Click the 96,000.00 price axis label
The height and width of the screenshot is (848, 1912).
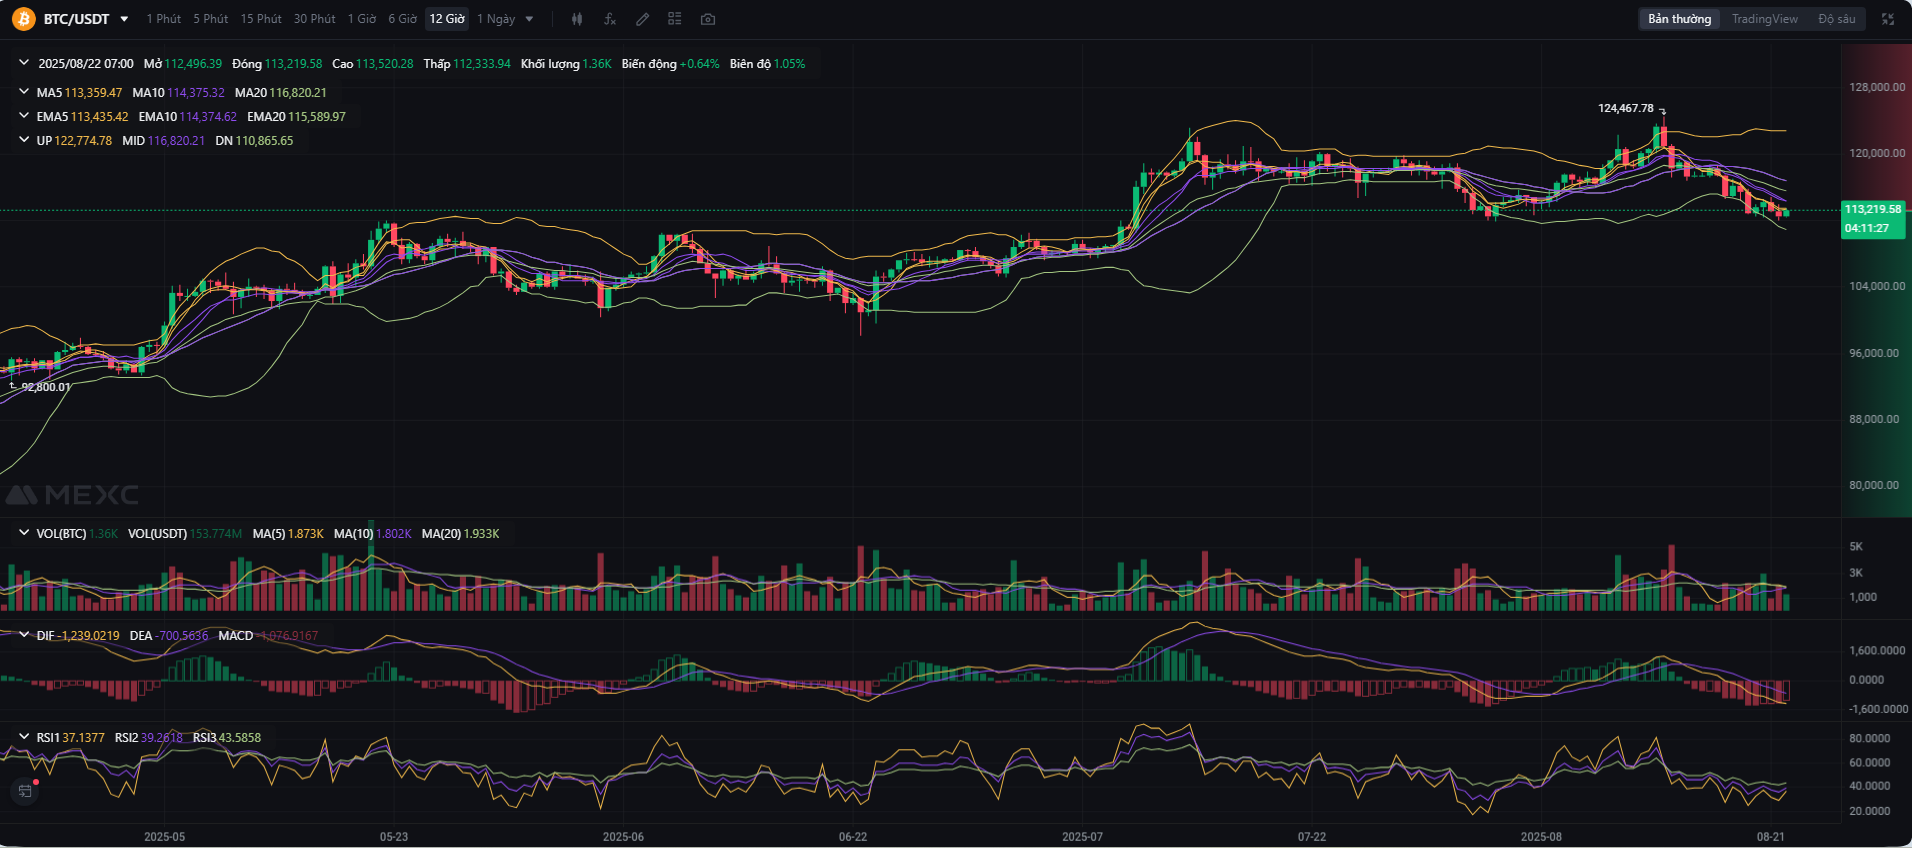1874,353
